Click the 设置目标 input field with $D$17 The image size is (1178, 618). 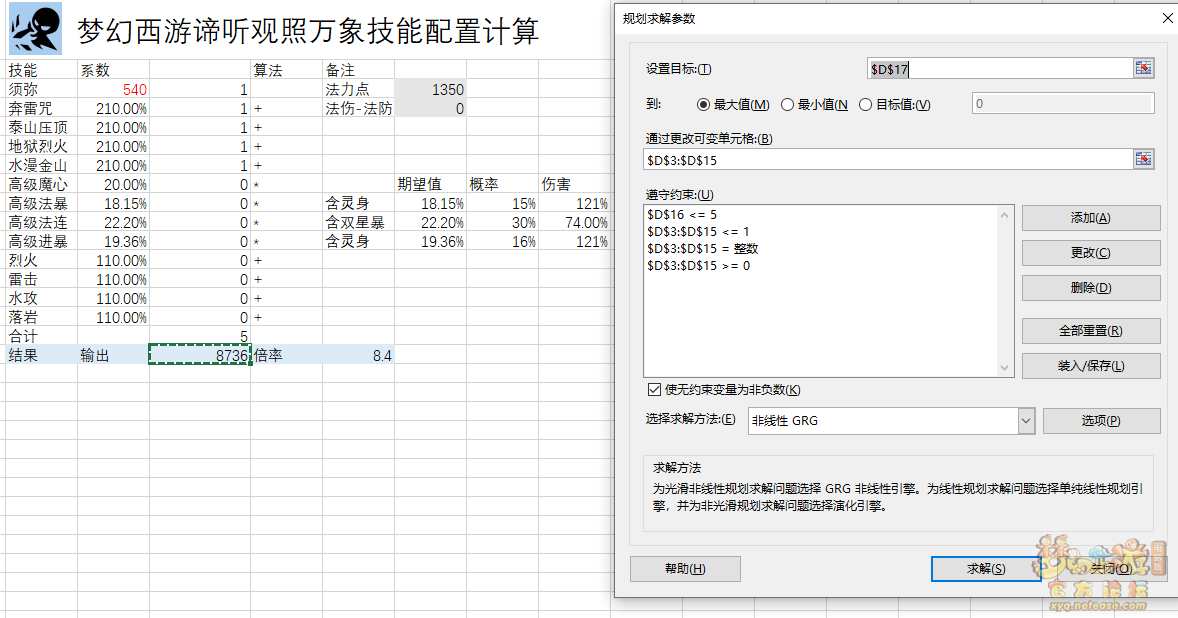coord(1000,69)
